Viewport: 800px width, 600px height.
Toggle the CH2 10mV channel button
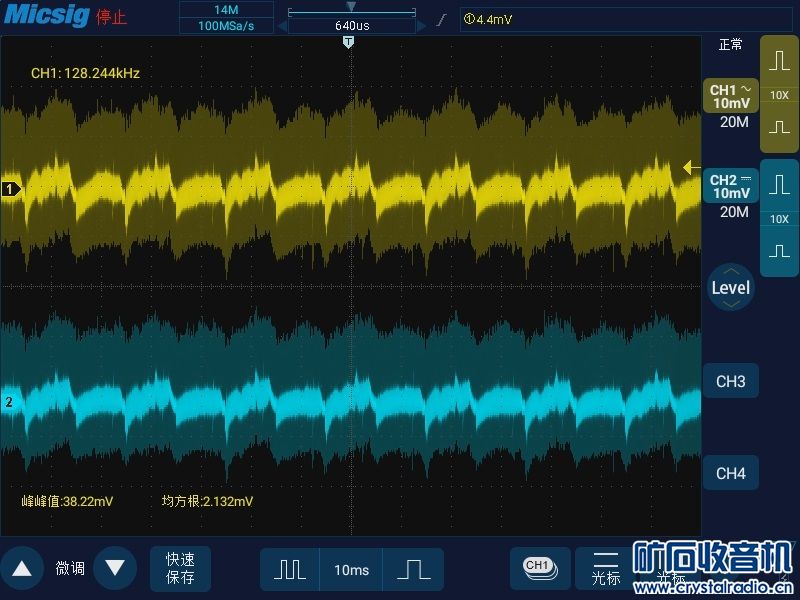point(730,186)
